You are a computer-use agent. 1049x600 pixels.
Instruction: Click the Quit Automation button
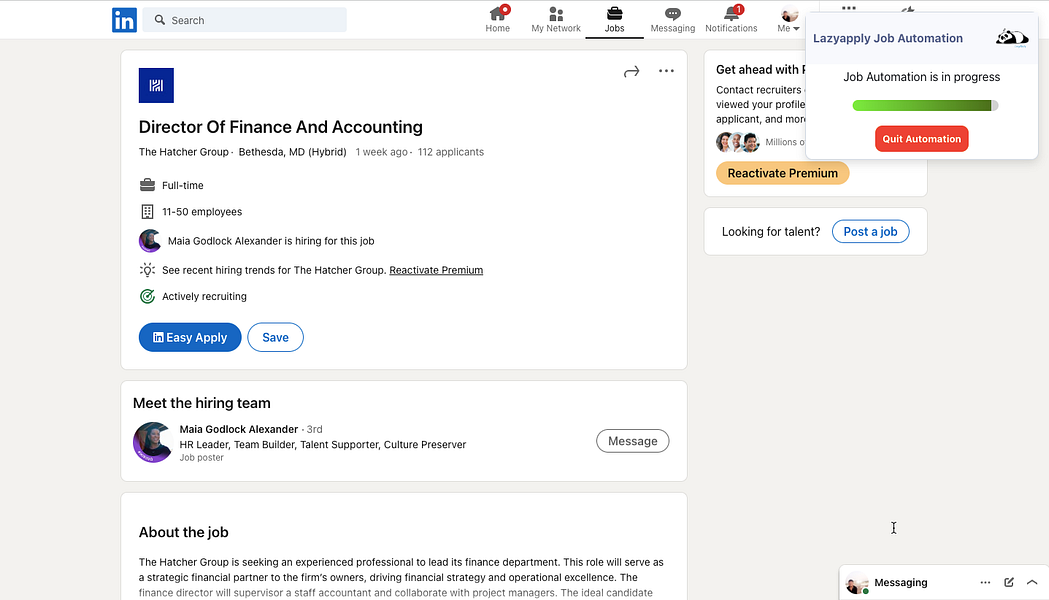(x=921, y=139)
